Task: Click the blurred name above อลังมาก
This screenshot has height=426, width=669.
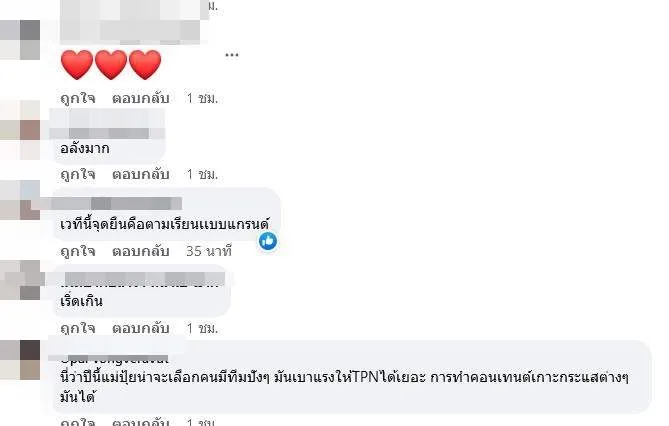Action: (x=107, y=124)
